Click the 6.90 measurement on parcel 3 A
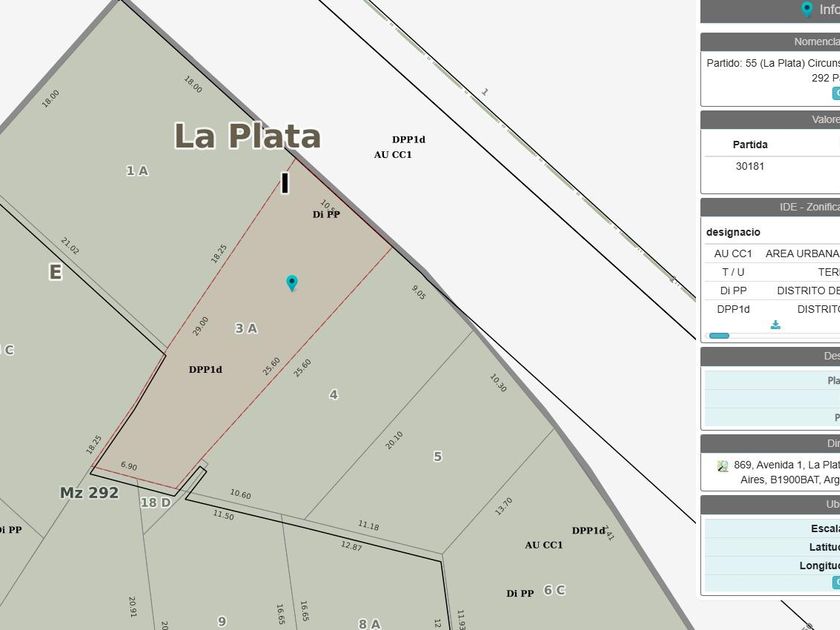840x630 pixels. click(129, 466)
